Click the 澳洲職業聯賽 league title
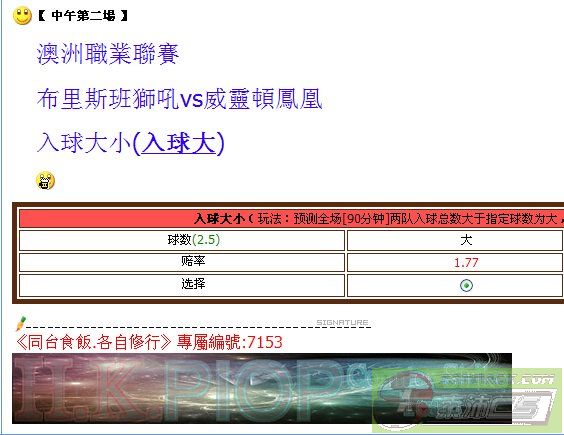 (x=108, y=54)
